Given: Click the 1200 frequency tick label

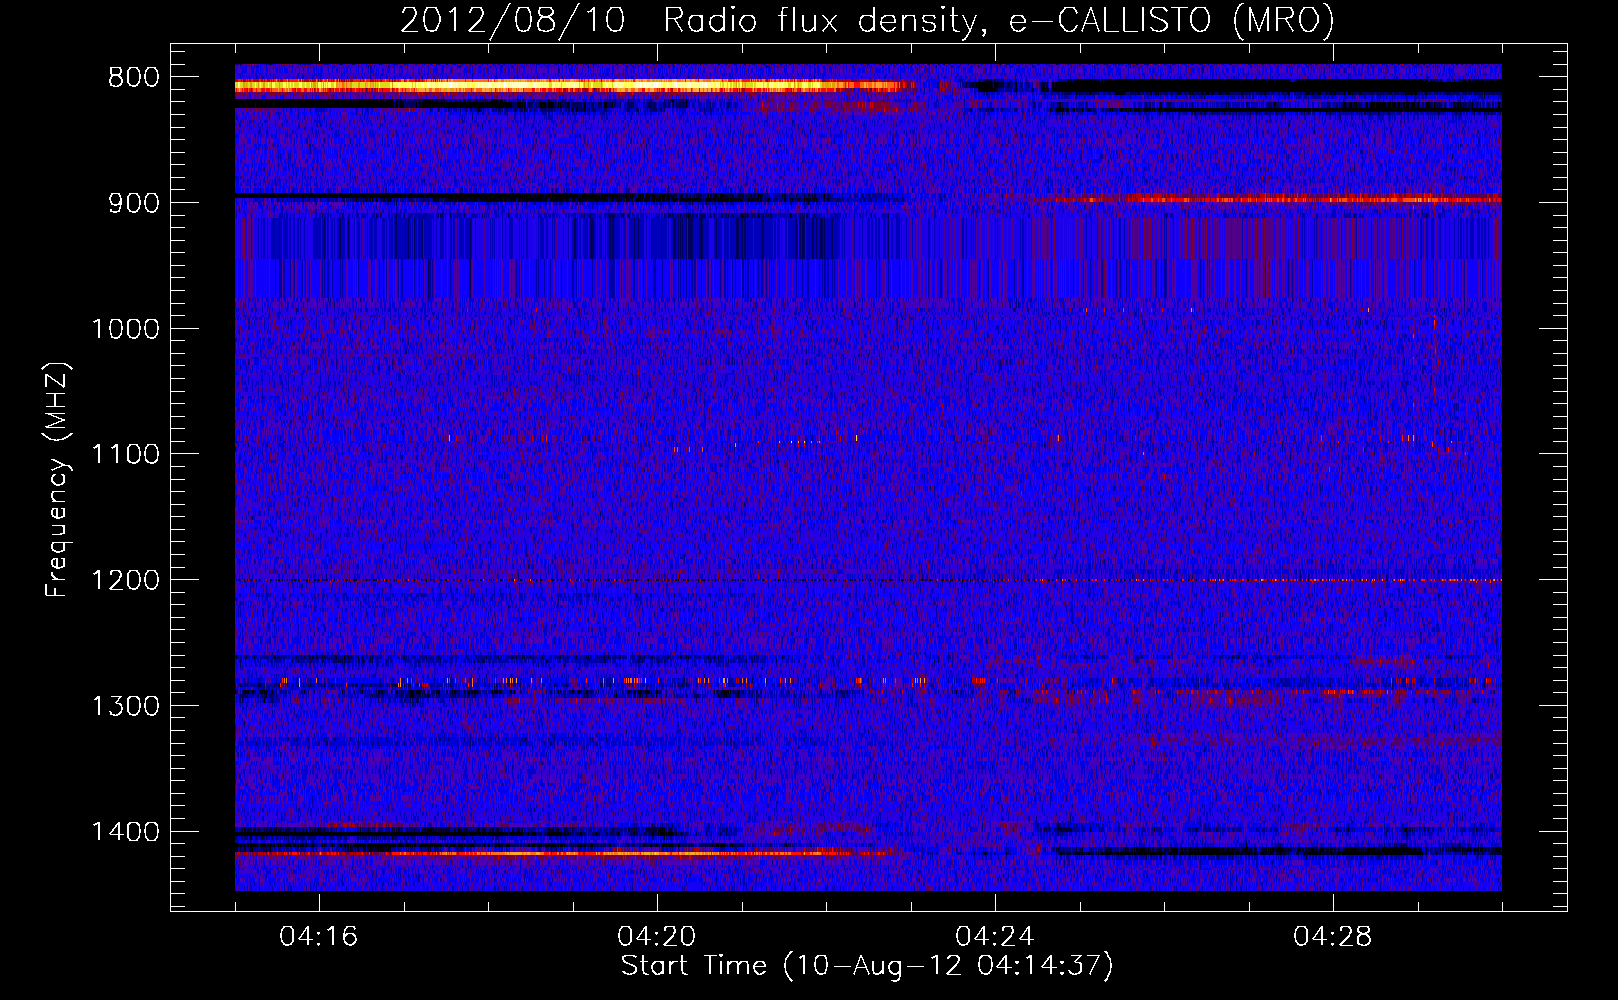Looking at the screenshot, I should [x=125, y=581].
